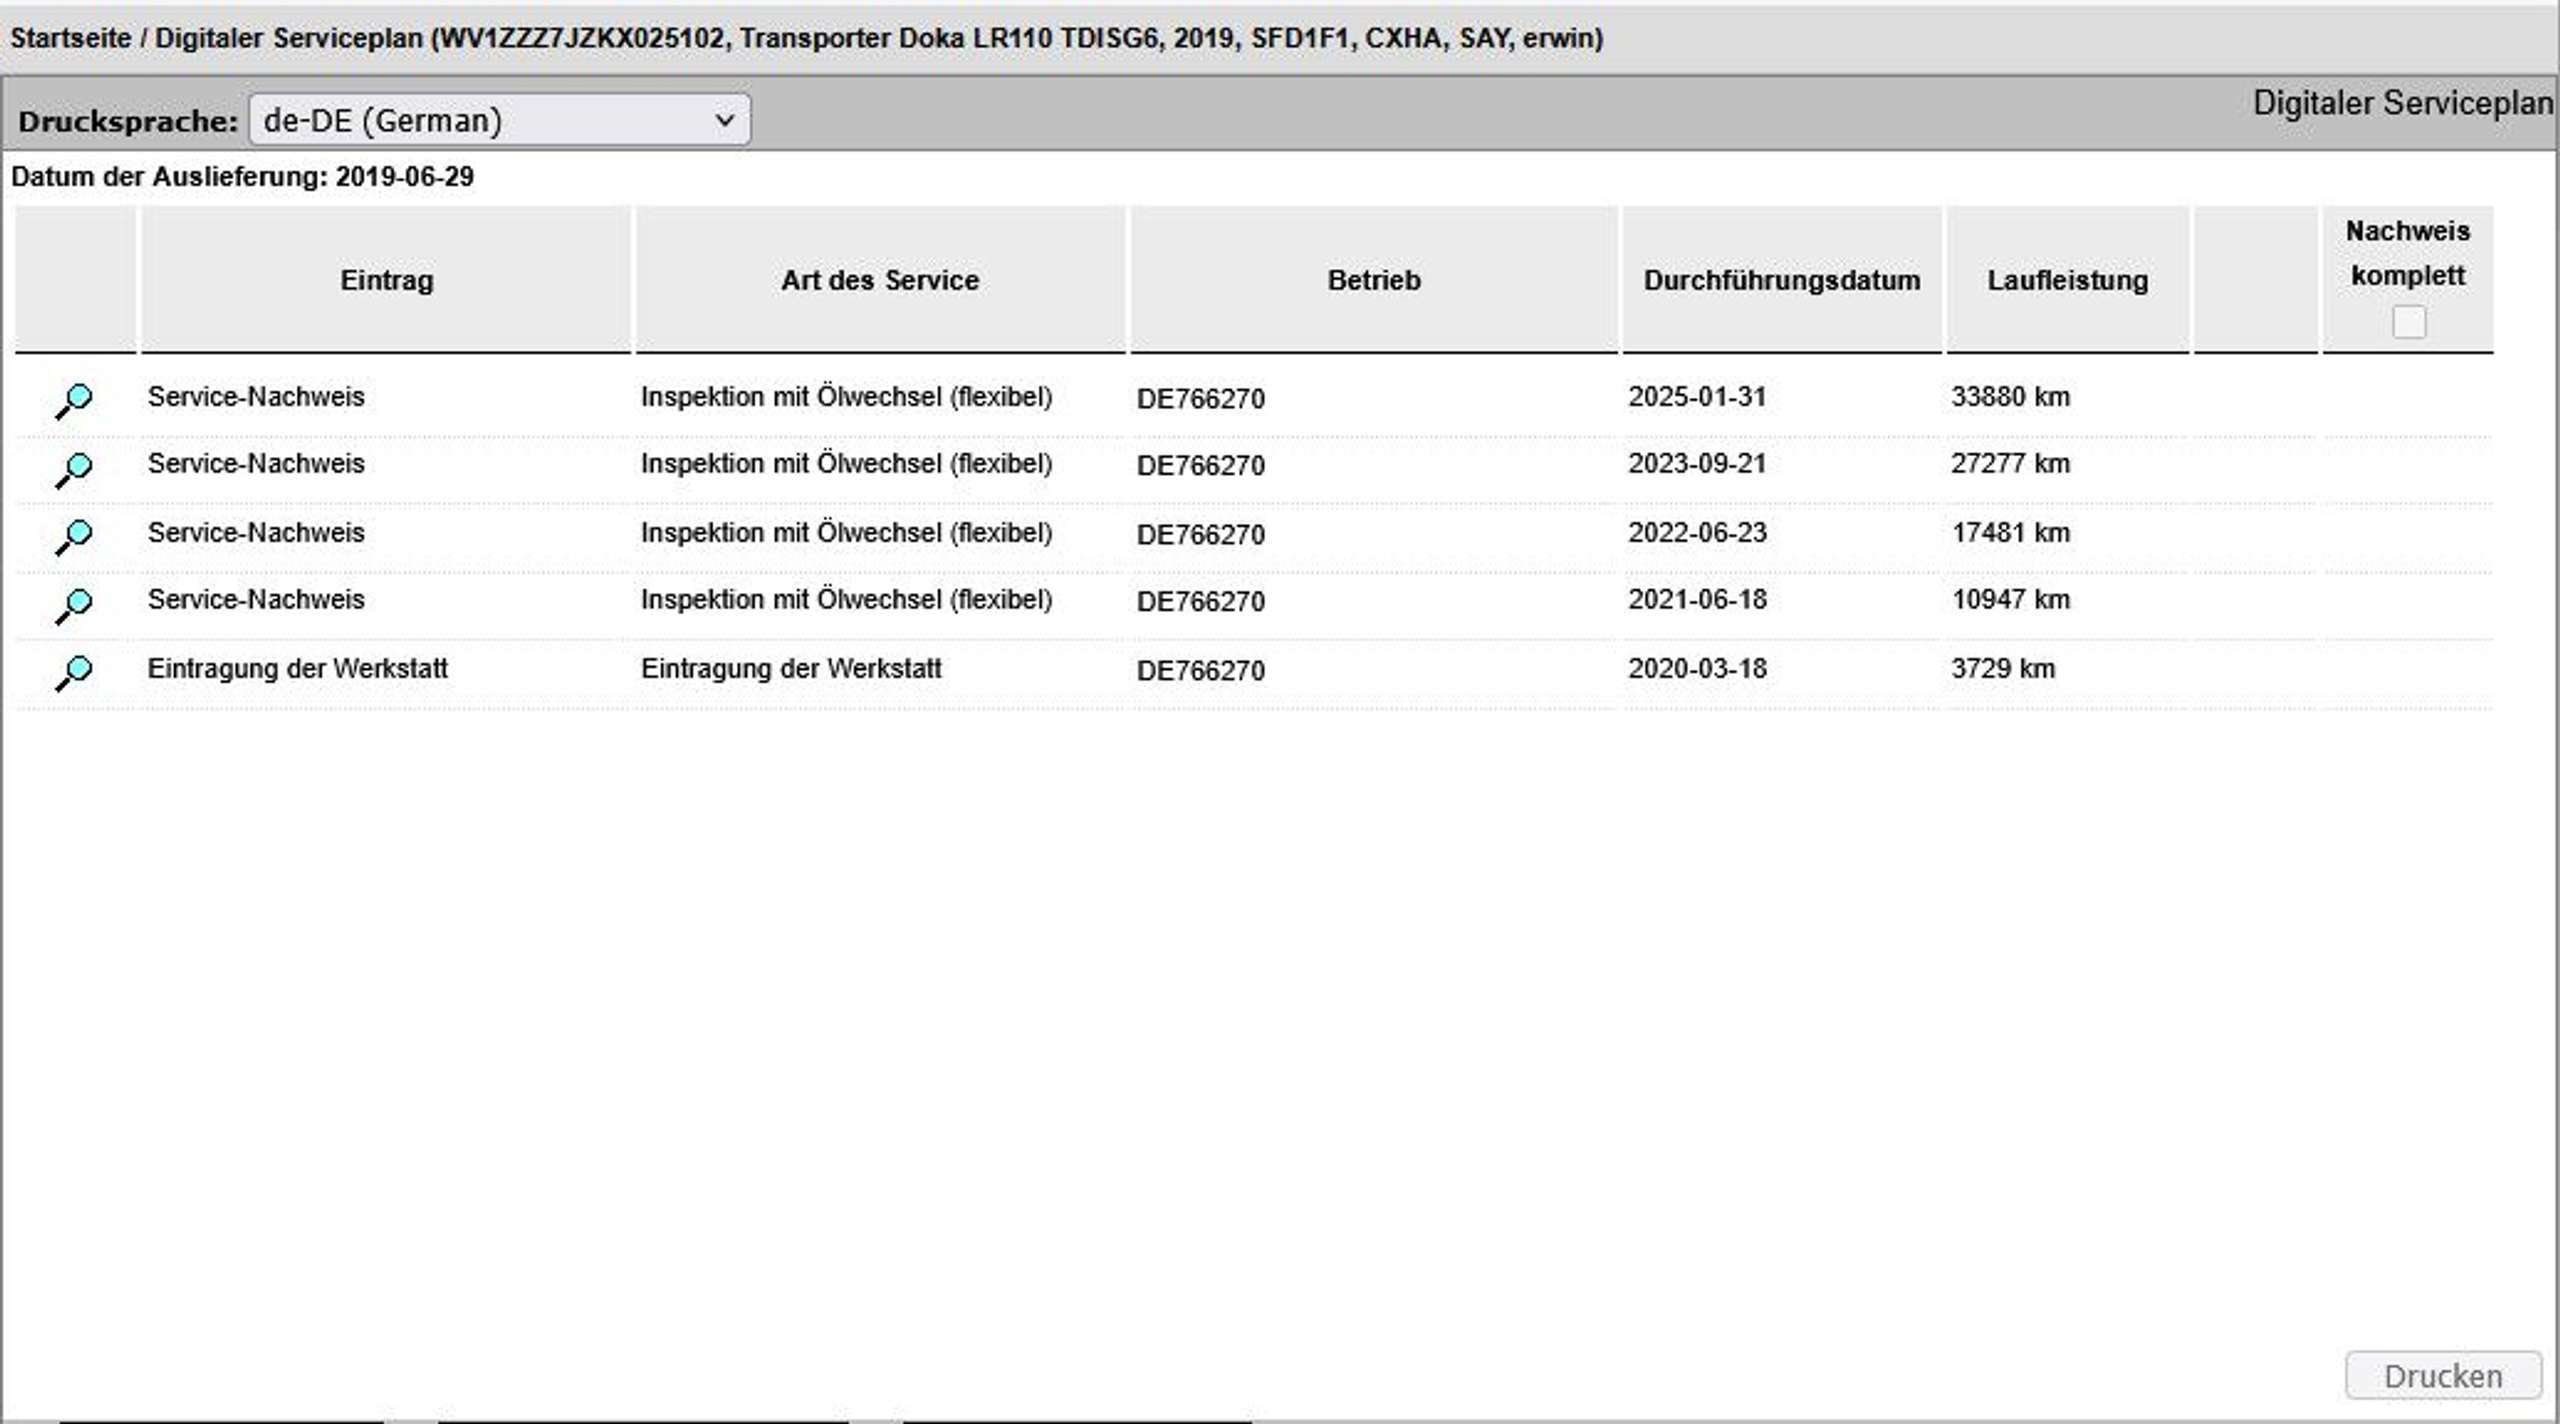The height and width of the screenshot is (1424, 2560).
Task: Open details for 2025-01-31 service entry
Action: point(74,401)
